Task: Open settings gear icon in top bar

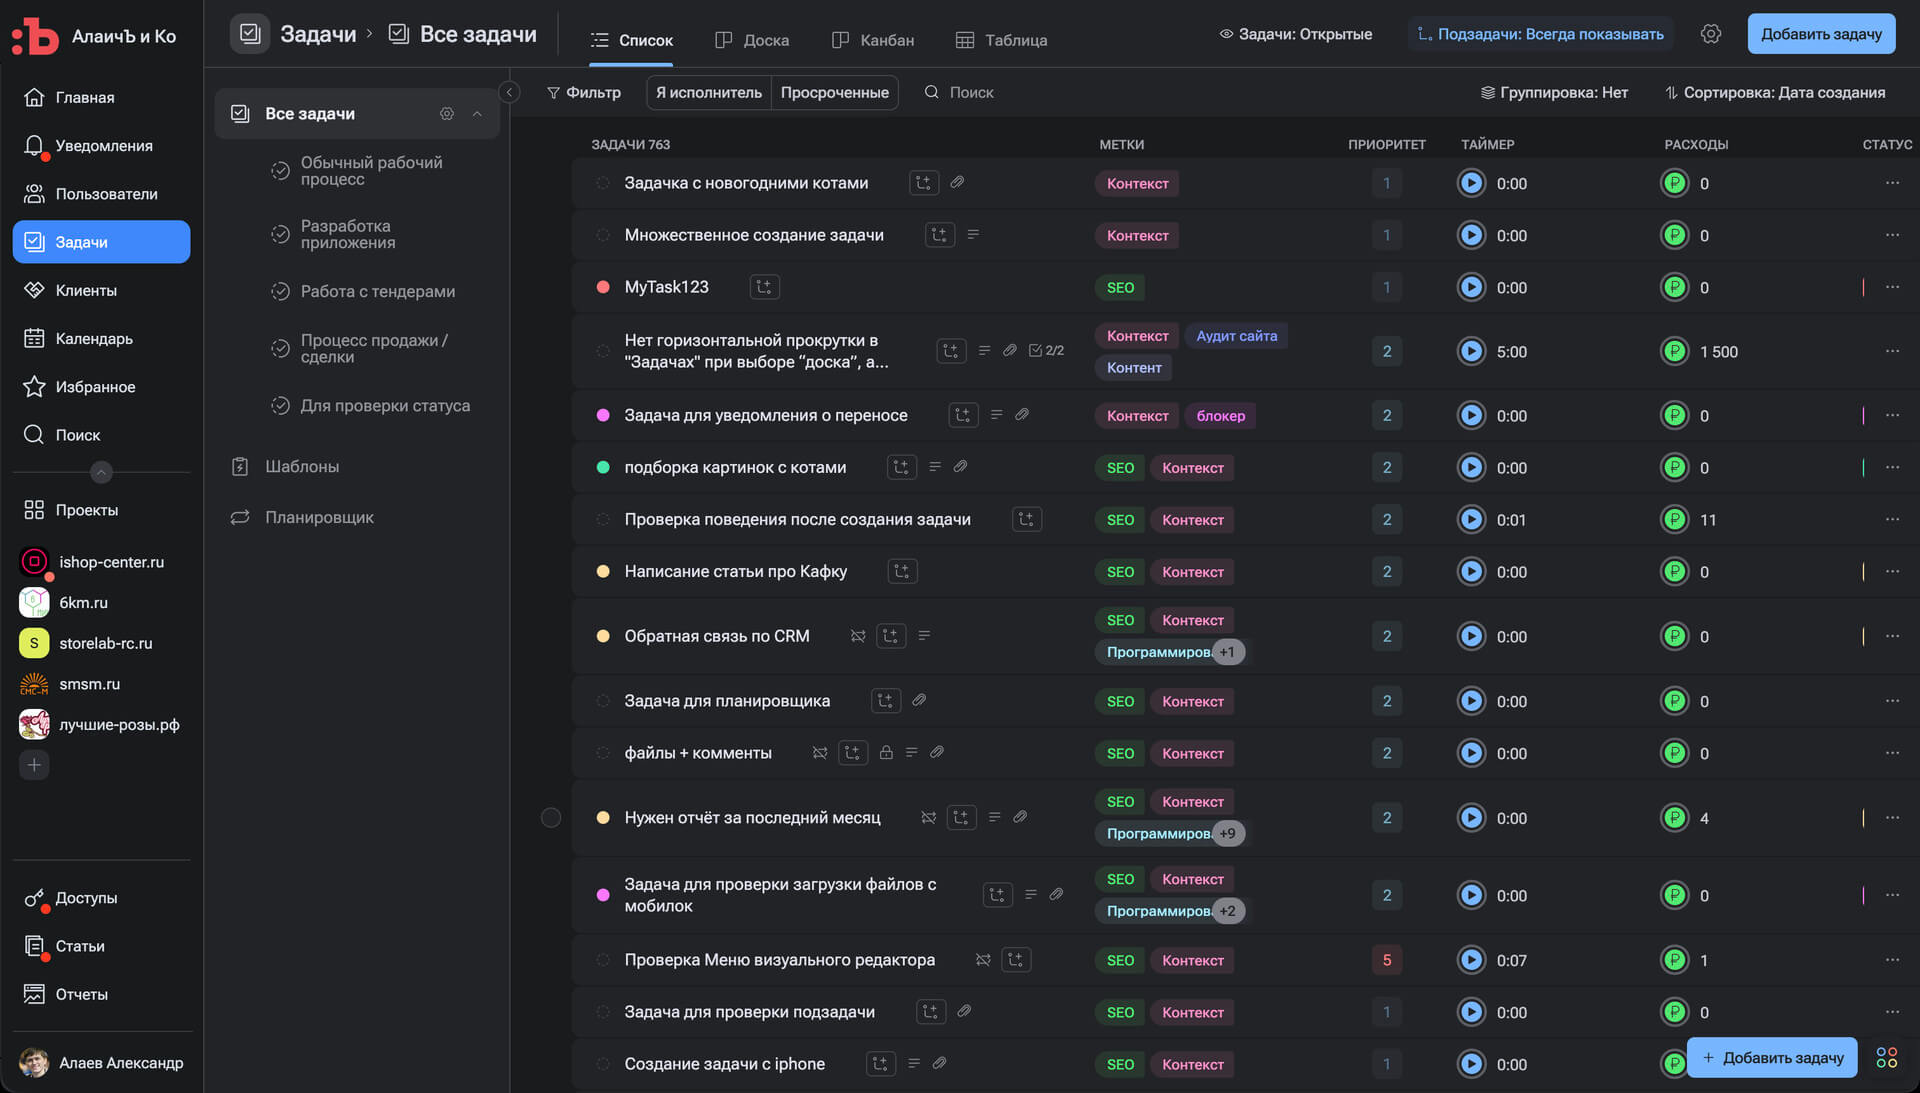Action: click(1711, 34)
